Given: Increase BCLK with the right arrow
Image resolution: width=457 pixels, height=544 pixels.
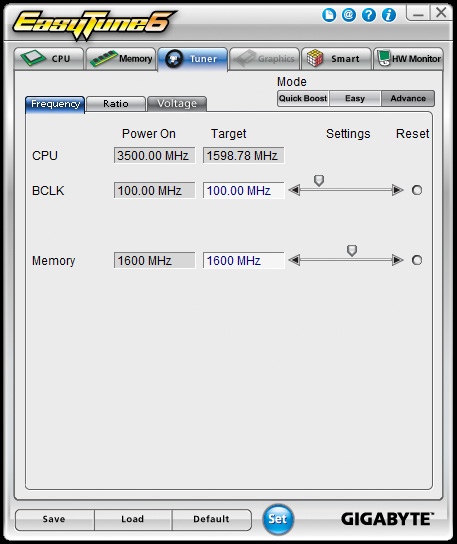Looking at the screenshot, I should pyautogui.click(x=398, y=190).
